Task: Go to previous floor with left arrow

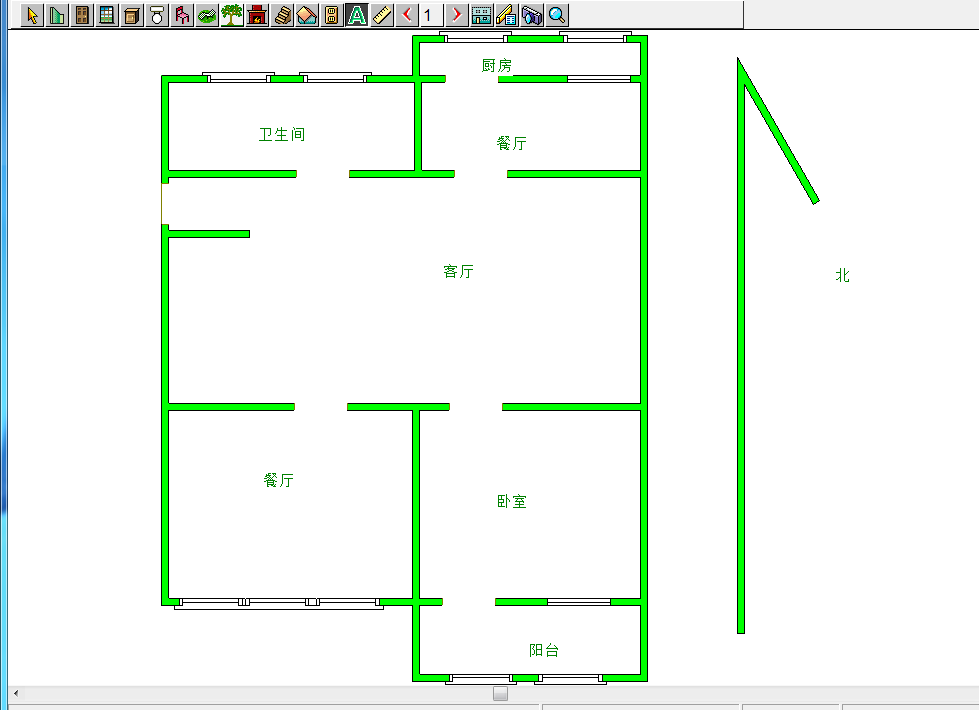Action: [x=407, y=15]
